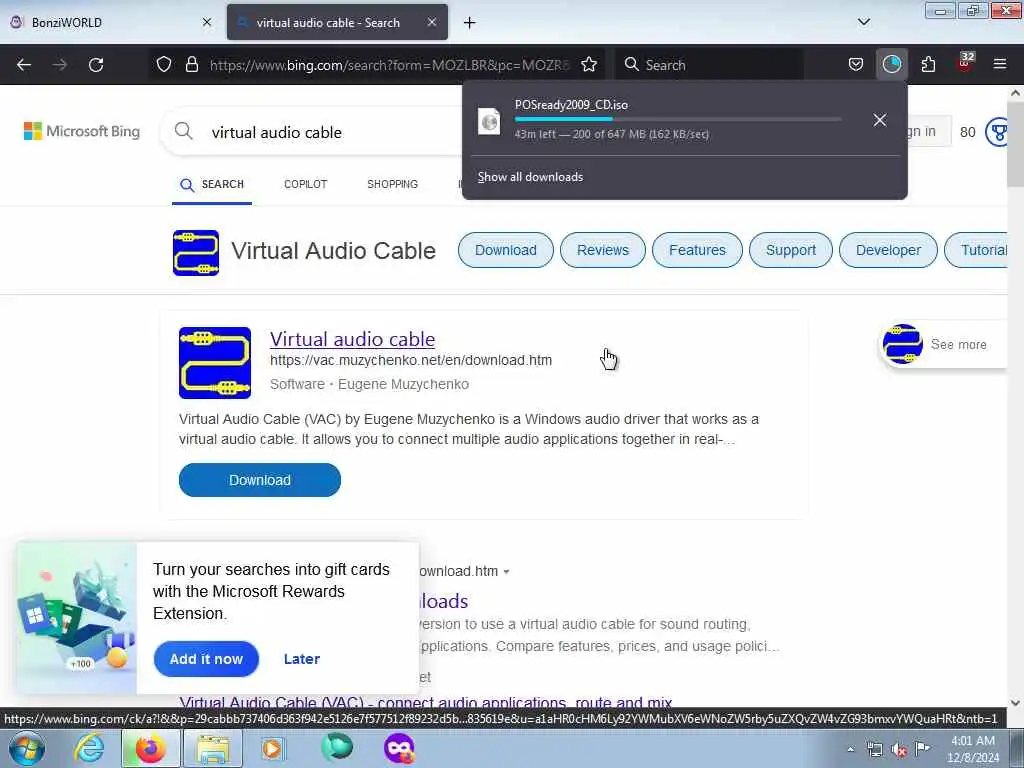Click the Firefox address bar URL
Screen dimensions: 1024x768
click(x=389, y=65)
